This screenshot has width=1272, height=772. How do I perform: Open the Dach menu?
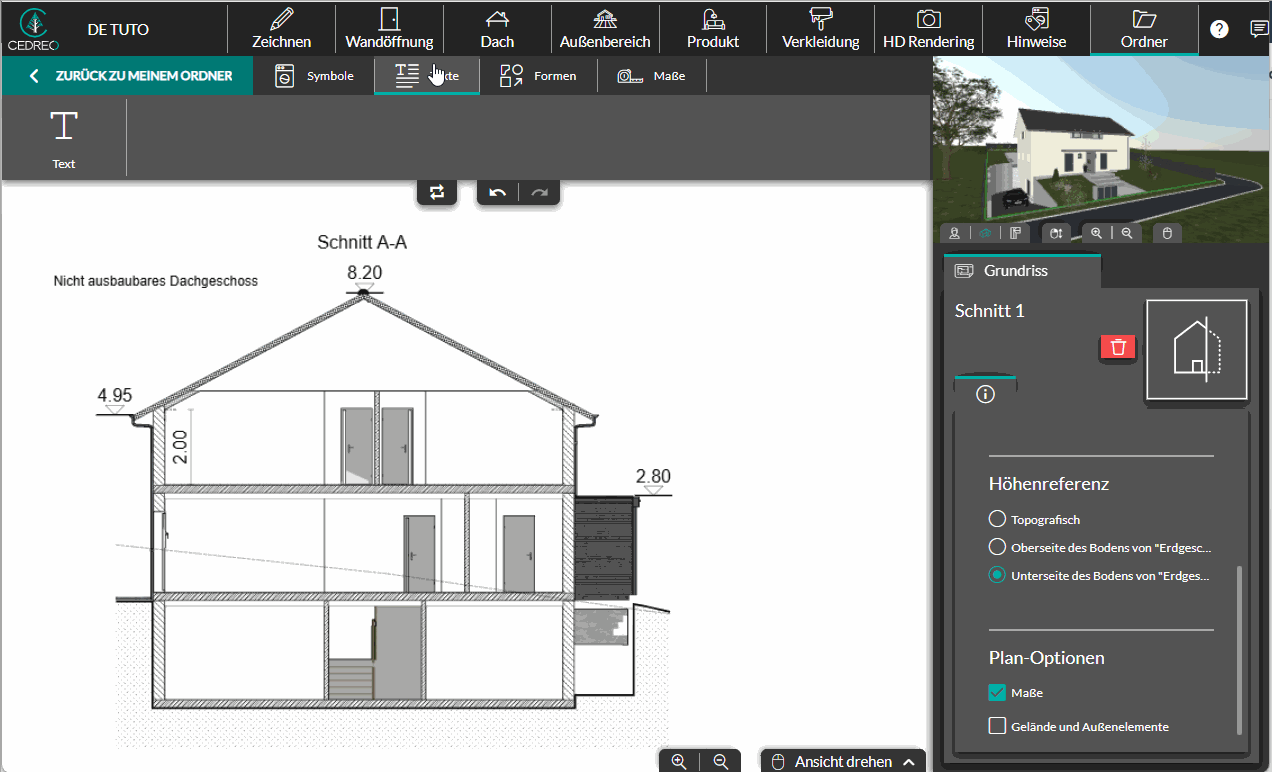[497, 29]
